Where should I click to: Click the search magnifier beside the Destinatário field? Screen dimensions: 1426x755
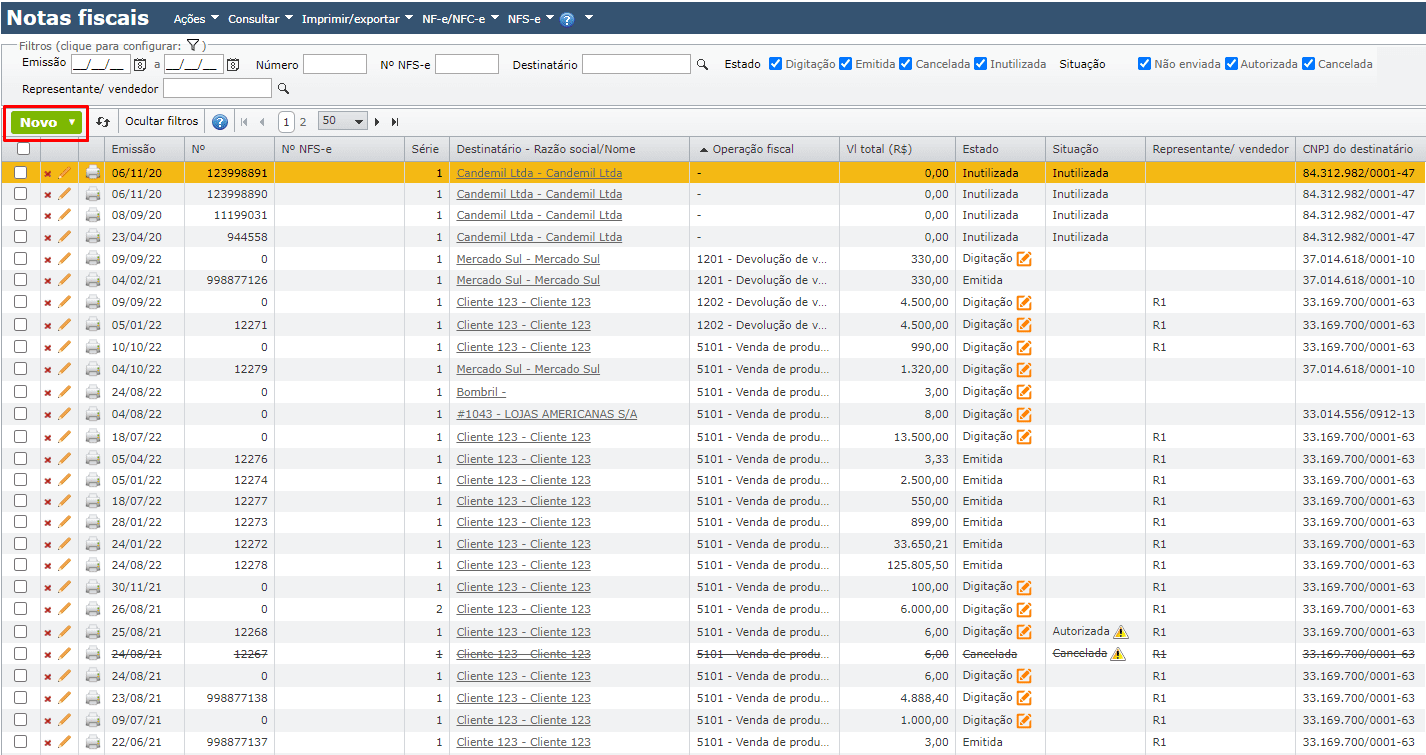(702, 64)
